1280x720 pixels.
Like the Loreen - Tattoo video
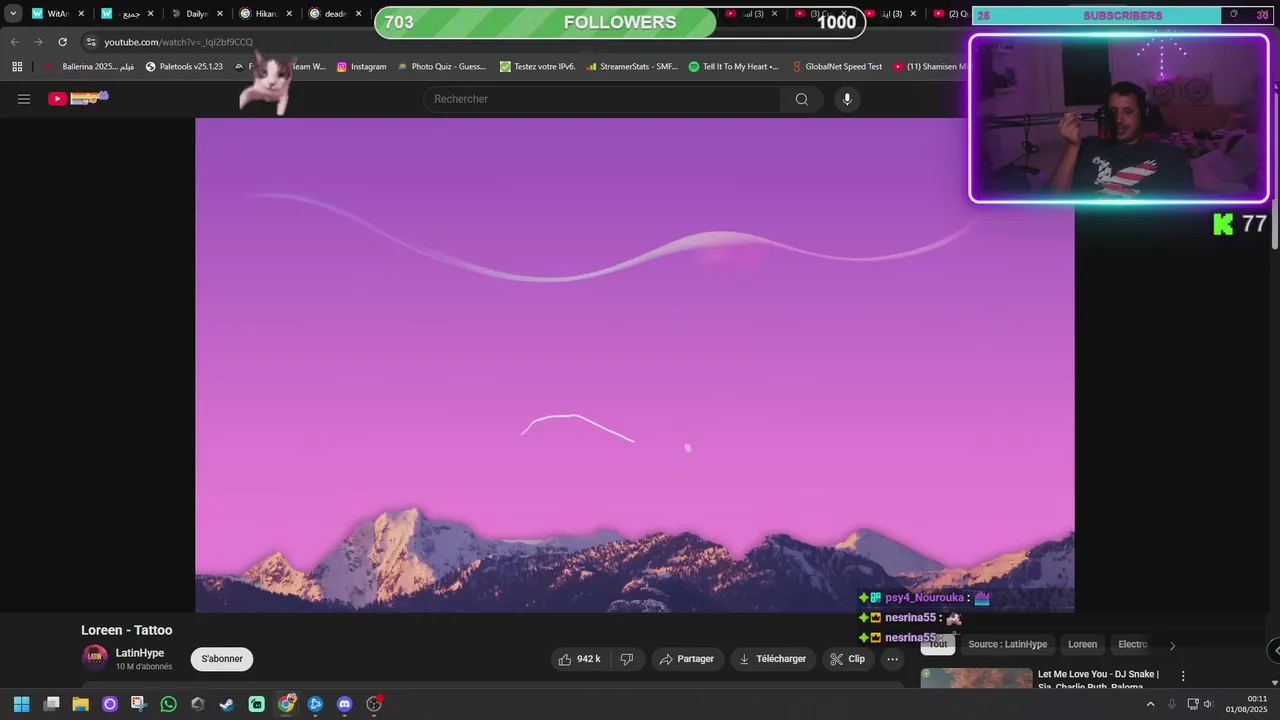579,659
